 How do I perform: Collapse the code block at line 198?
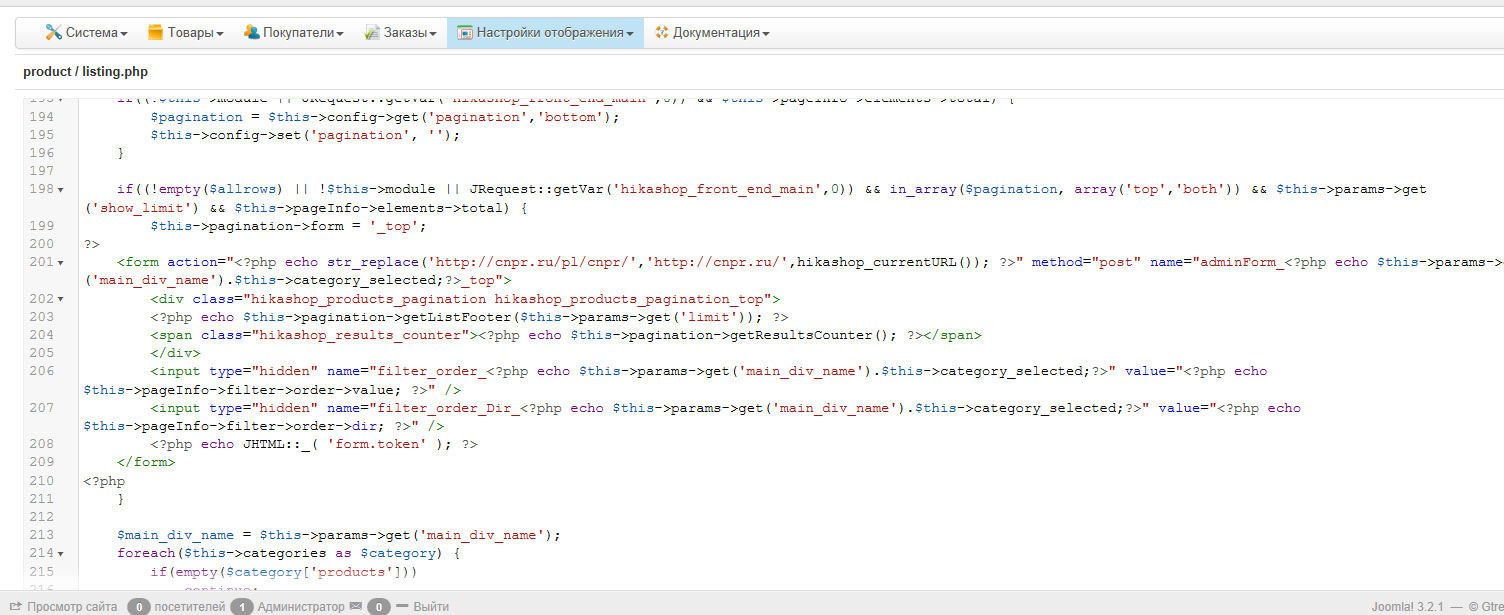(61, 190)
